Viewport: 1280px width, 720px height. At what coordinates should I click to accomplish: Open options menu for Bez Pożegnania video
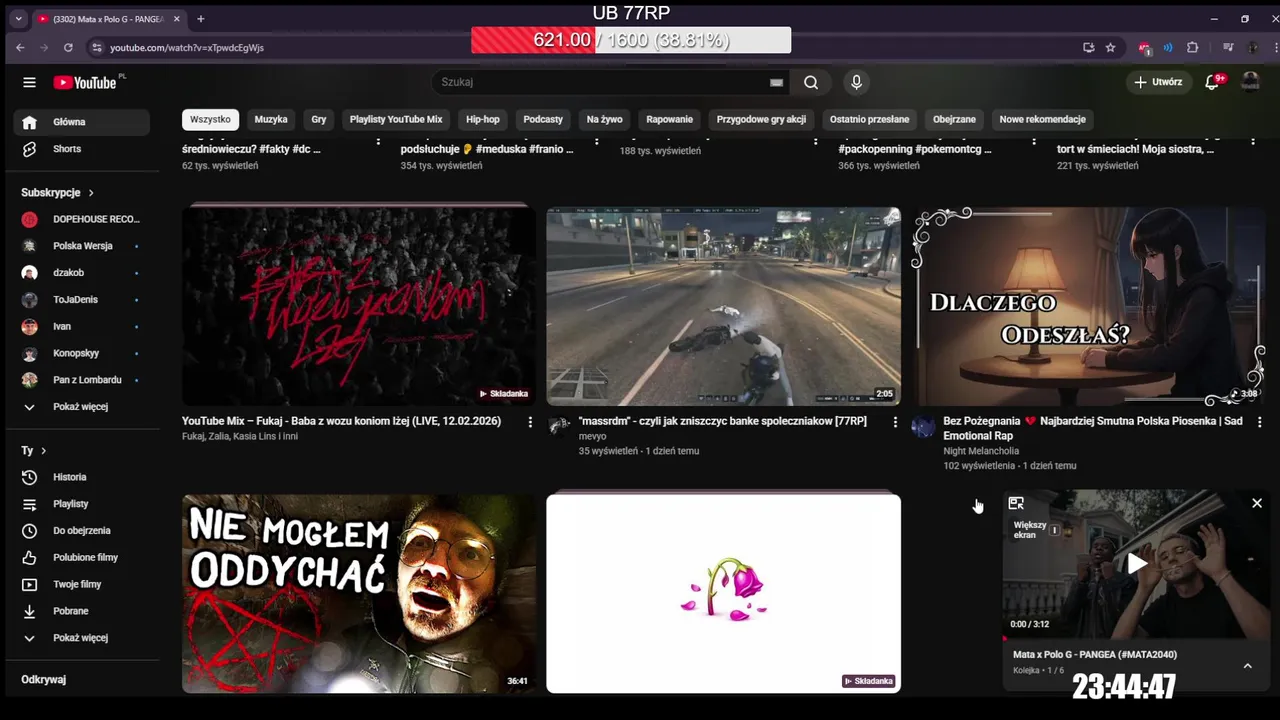(x=1259, y=422)
